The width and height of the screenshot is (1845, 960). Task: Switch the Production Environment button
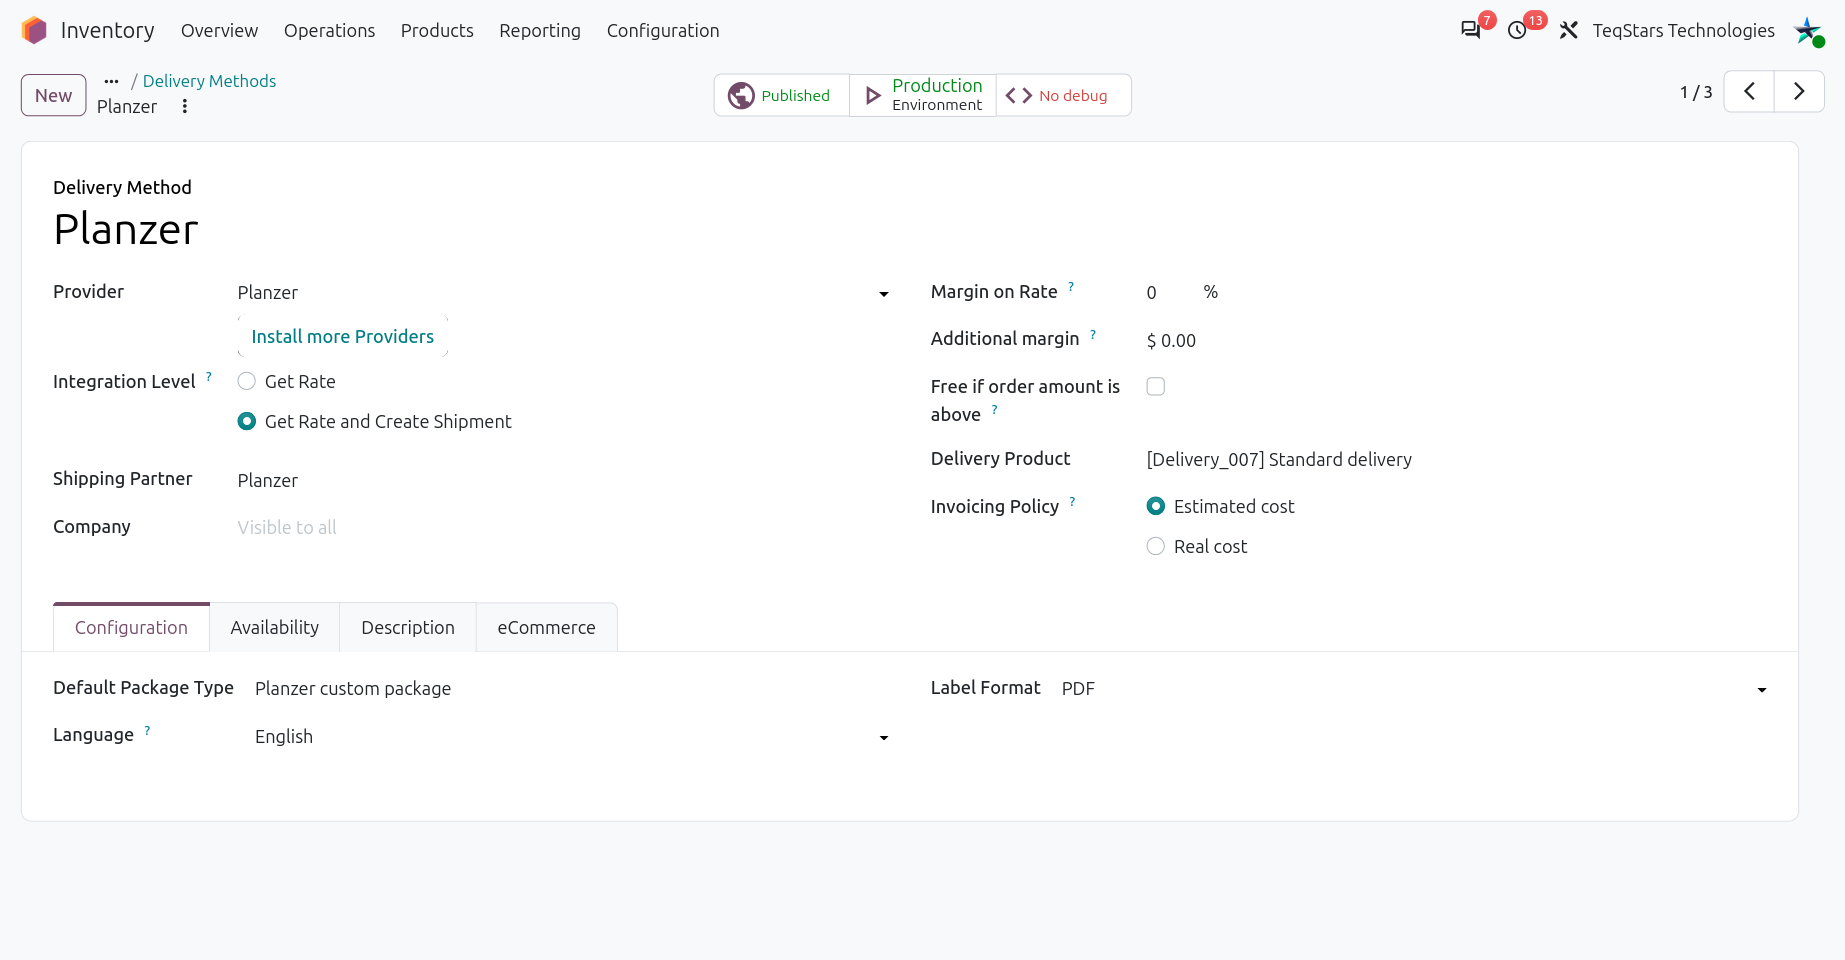tap(923, 95)
